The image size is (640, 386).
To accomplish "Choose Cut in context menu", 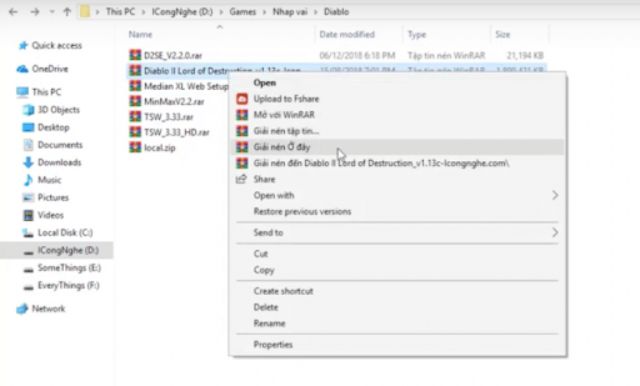I will click(261, 254).
